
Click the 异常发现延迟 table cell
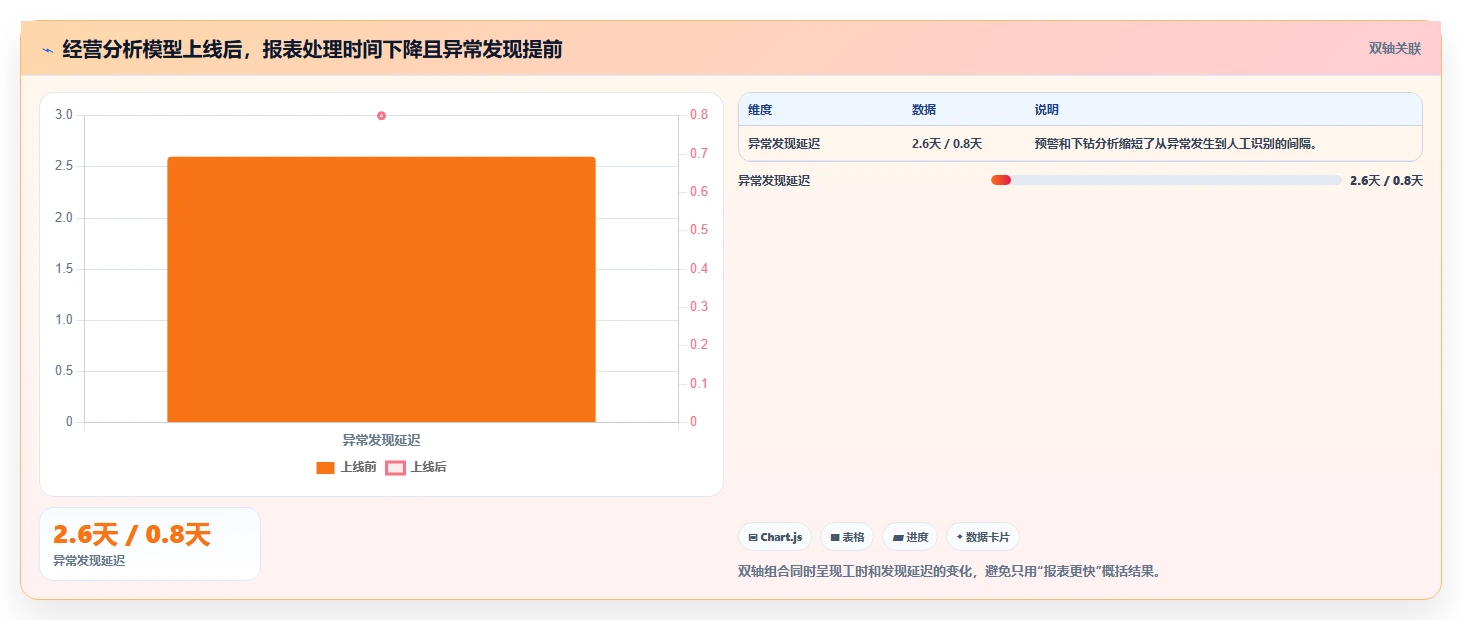click(x=784, y=144)
